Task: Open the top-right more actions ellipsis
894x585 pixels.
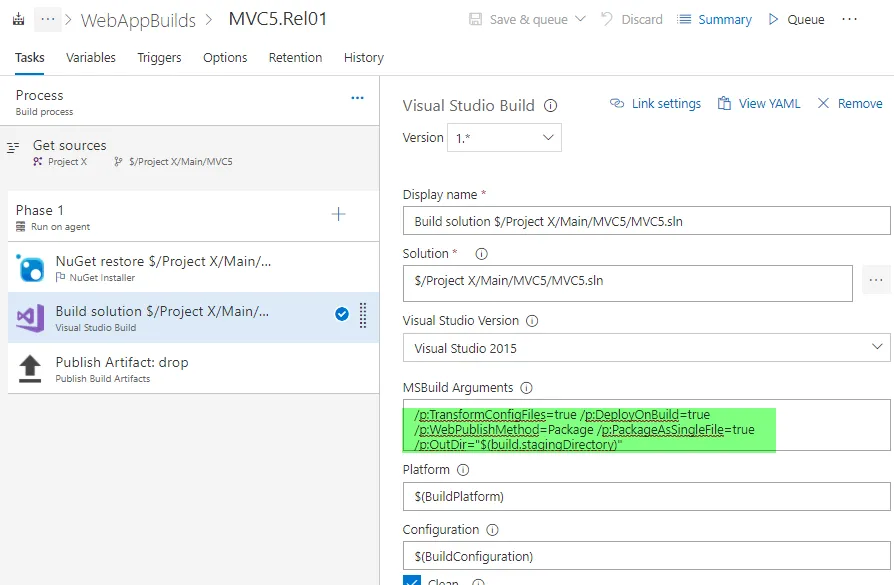Action: click(x=849, y=19)
